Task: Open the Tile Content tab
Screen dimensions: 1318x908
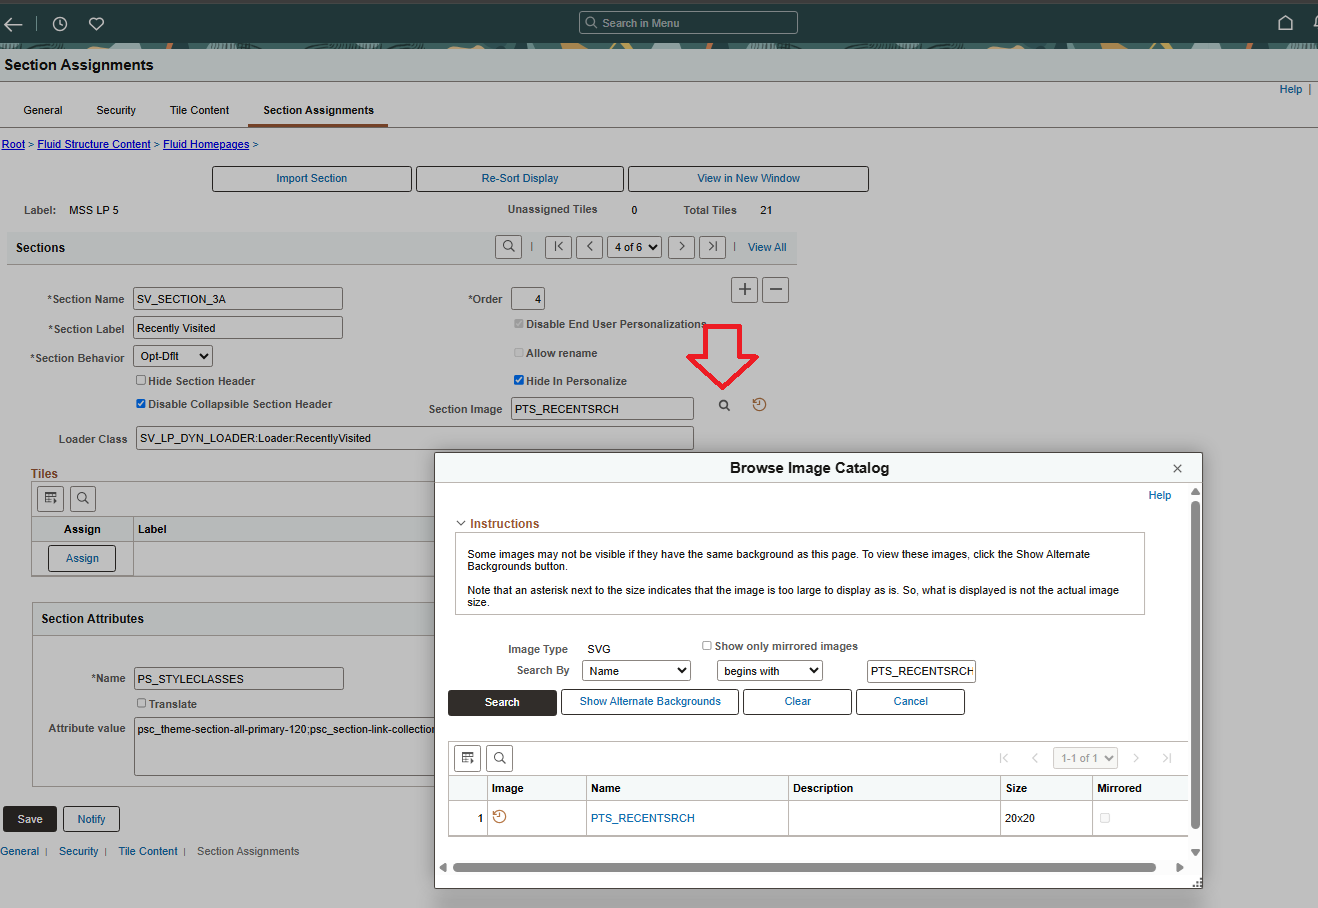Action: pos(198,110)
